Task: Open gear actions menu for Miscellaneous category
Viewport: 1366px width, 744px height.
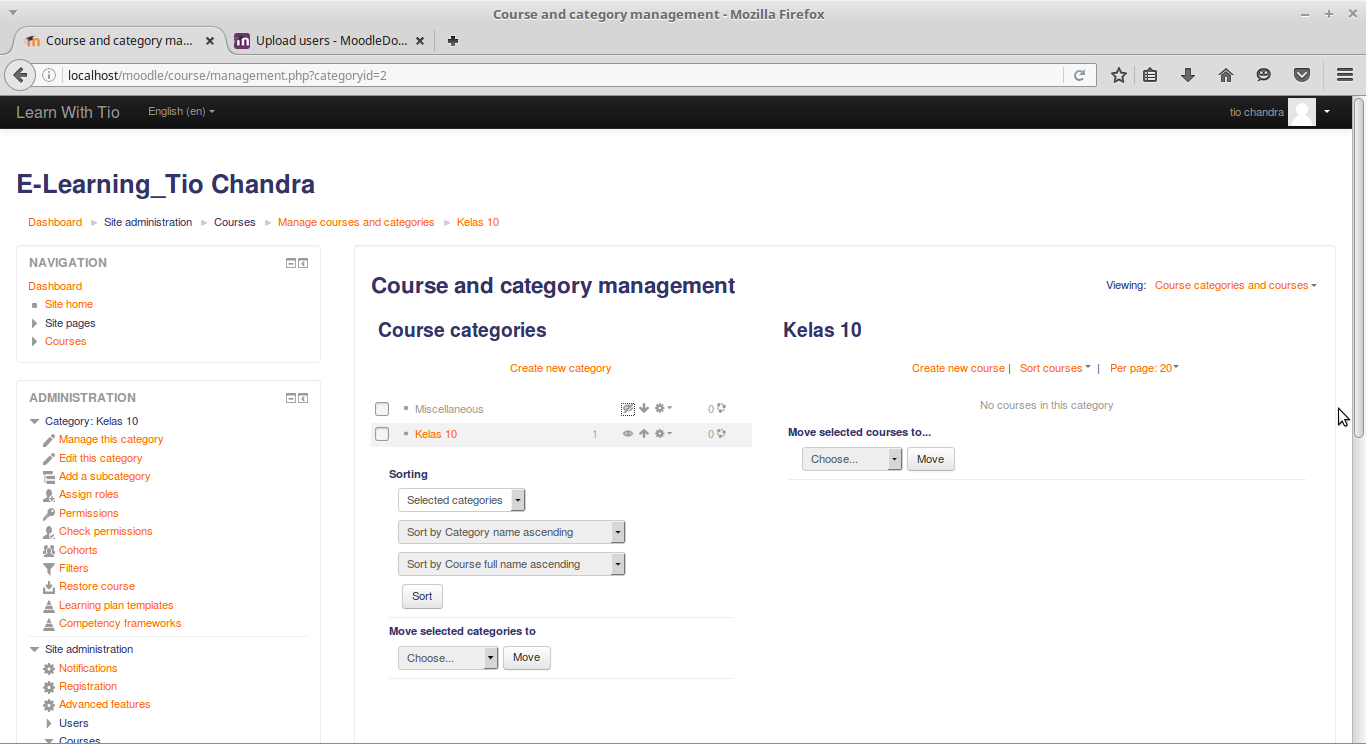Action: coord(662,408)
